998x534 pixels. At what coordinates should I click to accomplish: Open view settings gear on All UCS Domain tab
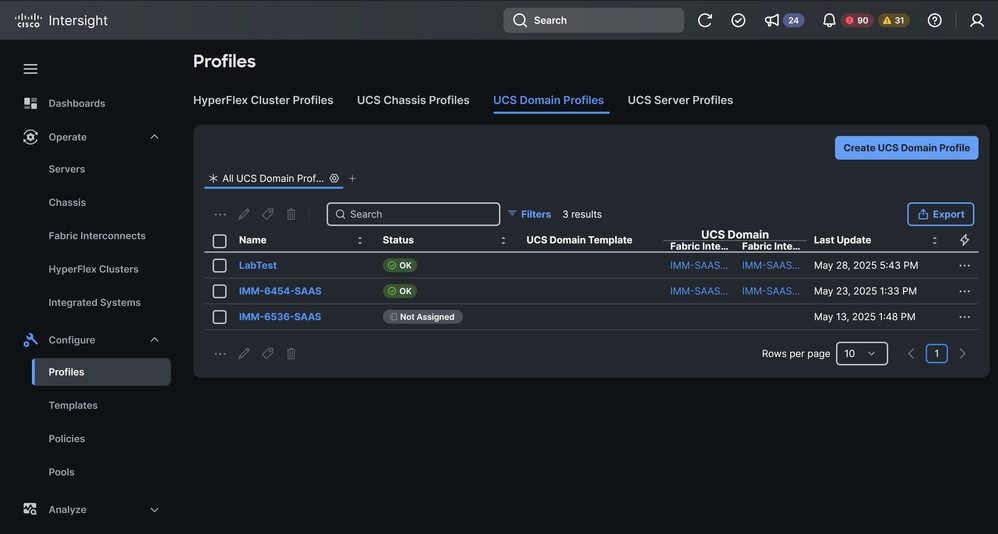tap(334, 178)
